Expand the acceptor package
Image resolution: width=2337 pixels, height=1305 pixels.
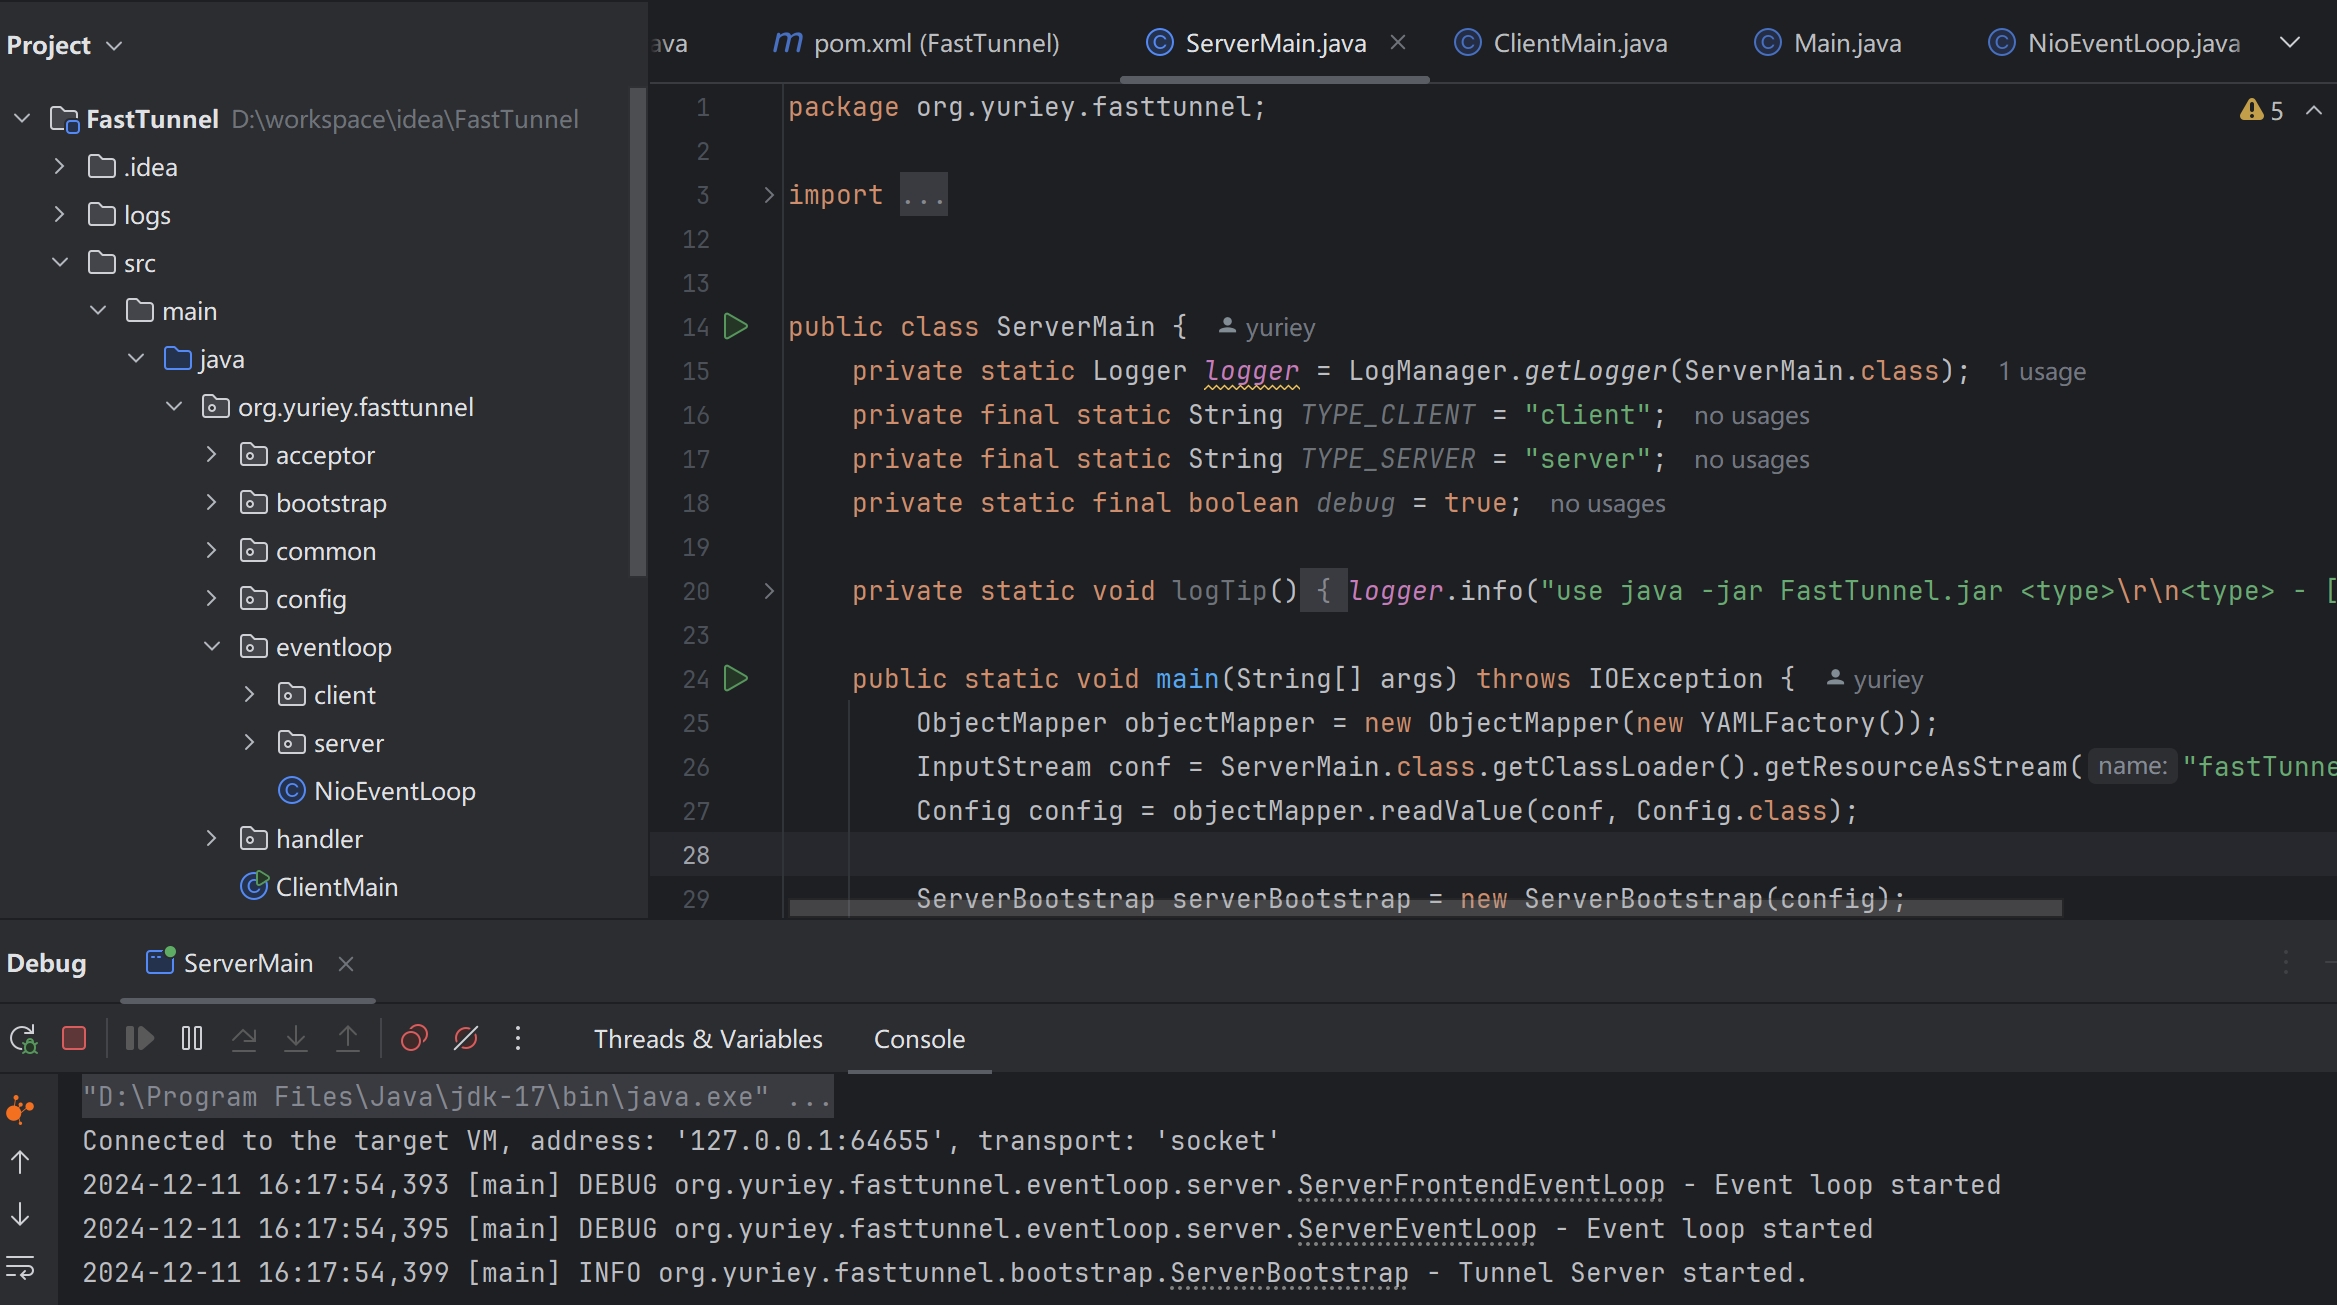pyautogui.click(x=211, y=454)
